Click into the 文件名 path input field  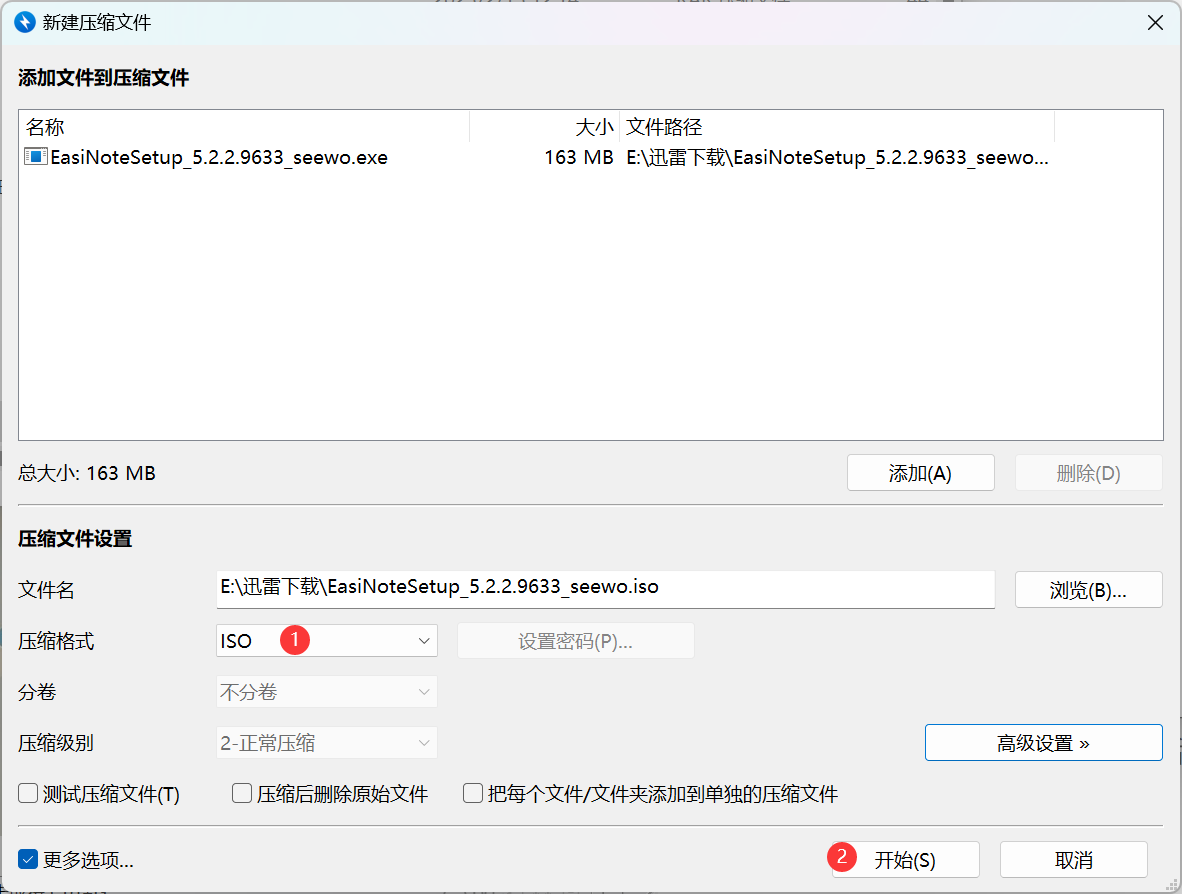point(605,588)
